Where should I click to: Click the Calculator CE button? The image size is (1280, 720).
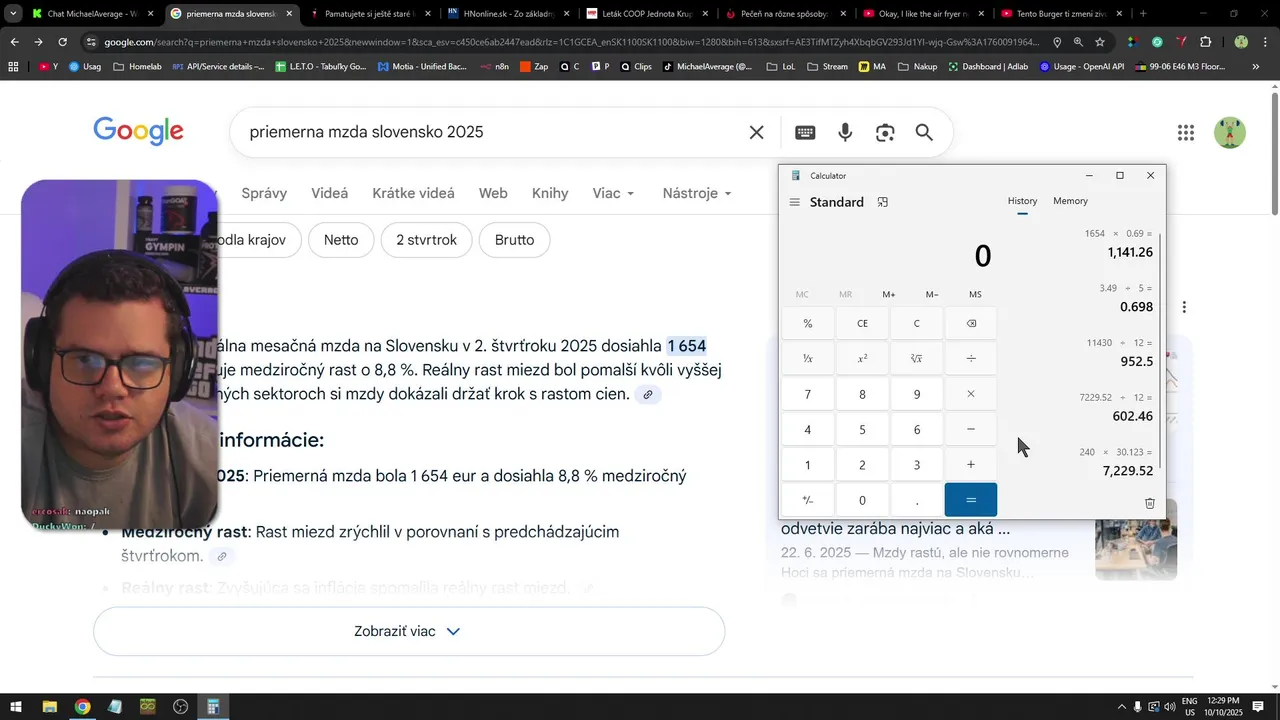tap(862, 323)
